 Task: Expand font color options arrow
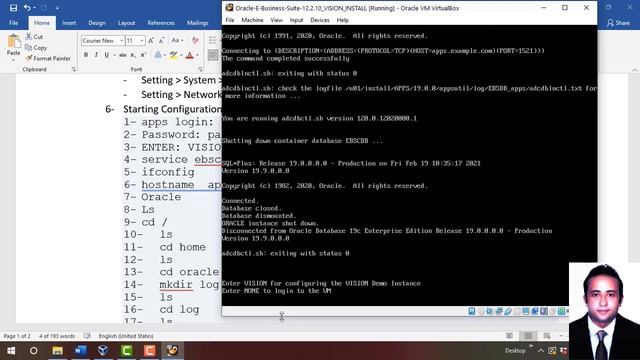(197, 55)
